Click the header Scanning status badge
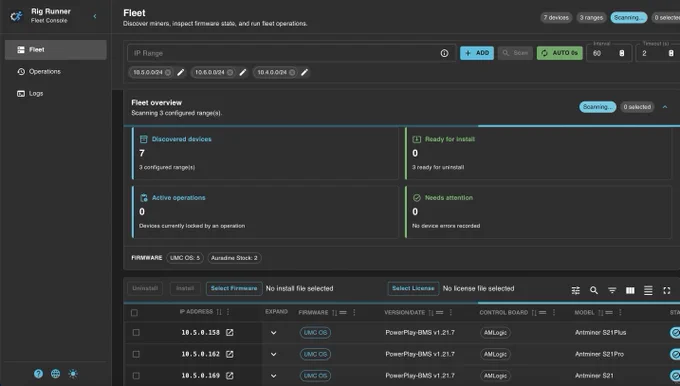The image size is (680, 386). 629,17
